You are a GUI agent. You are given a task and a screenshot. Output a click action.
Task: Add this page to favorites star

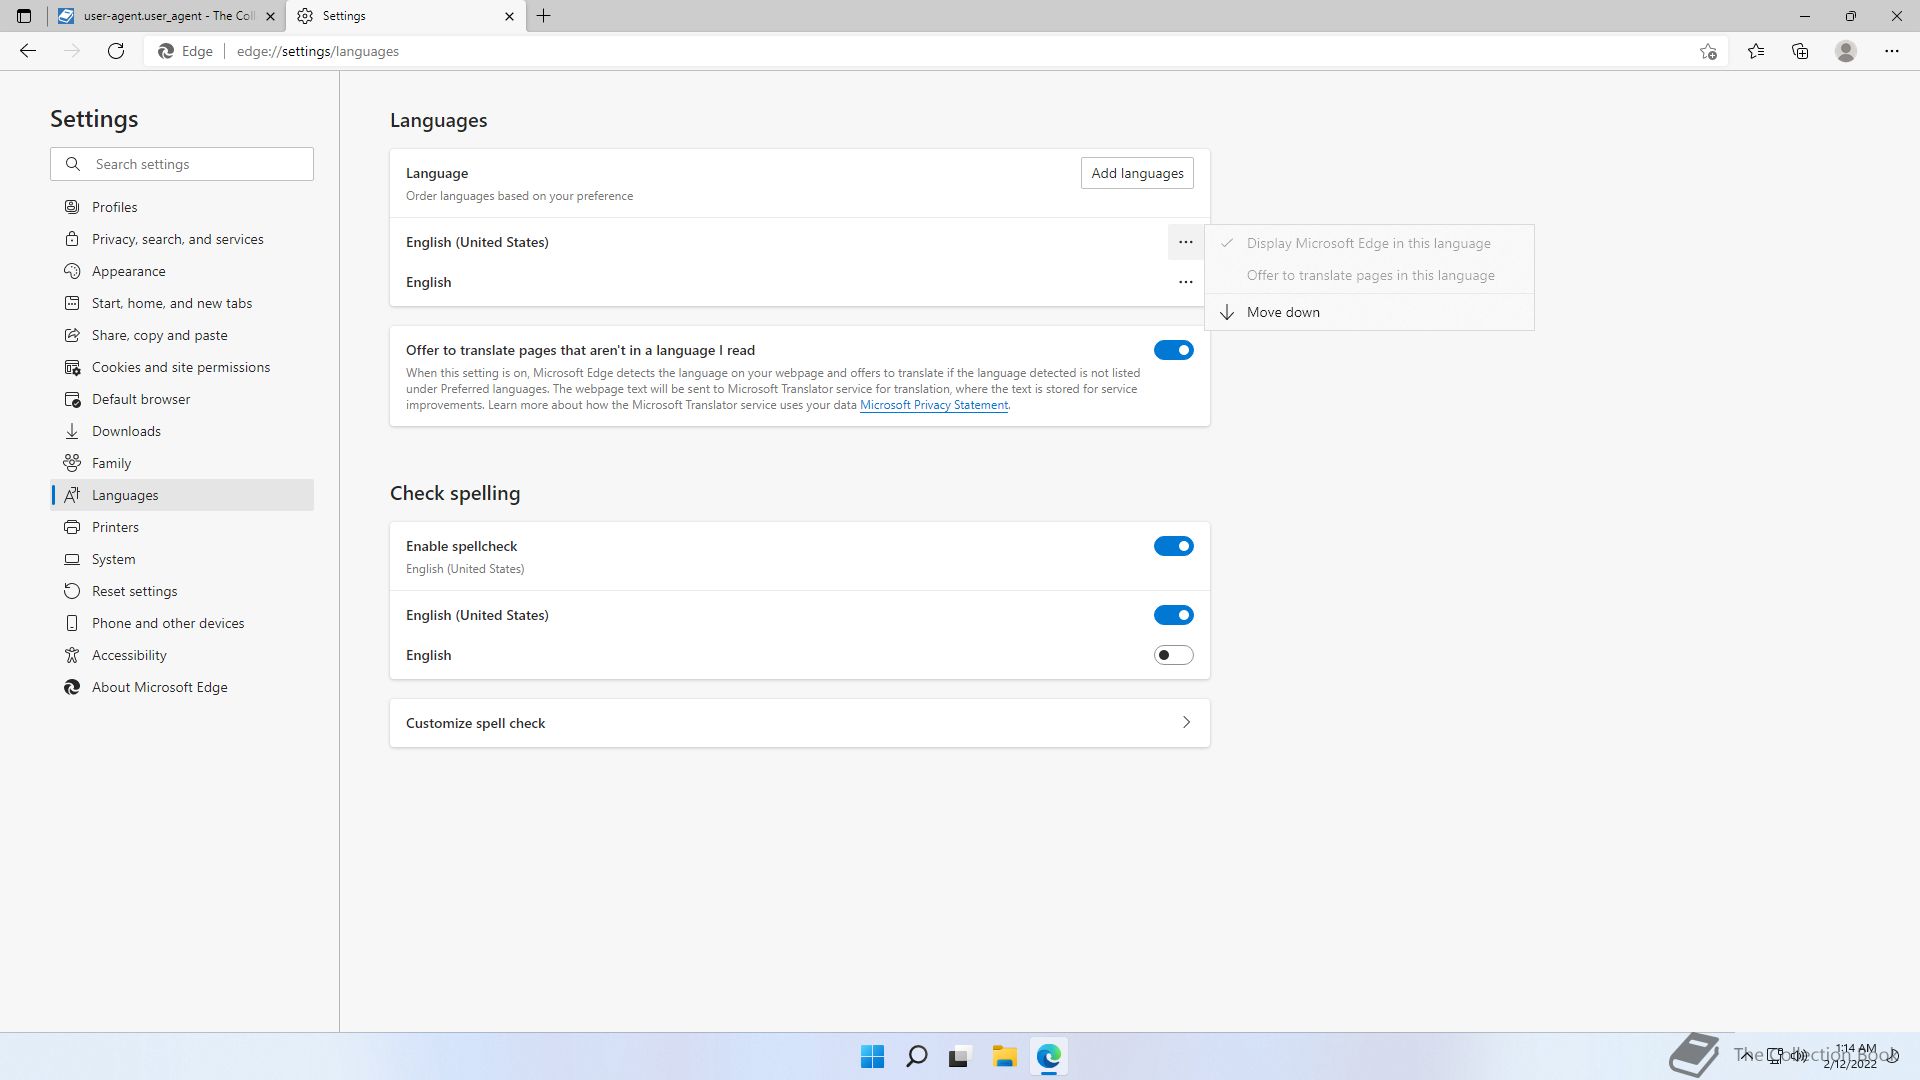(x=1708, y=51)
